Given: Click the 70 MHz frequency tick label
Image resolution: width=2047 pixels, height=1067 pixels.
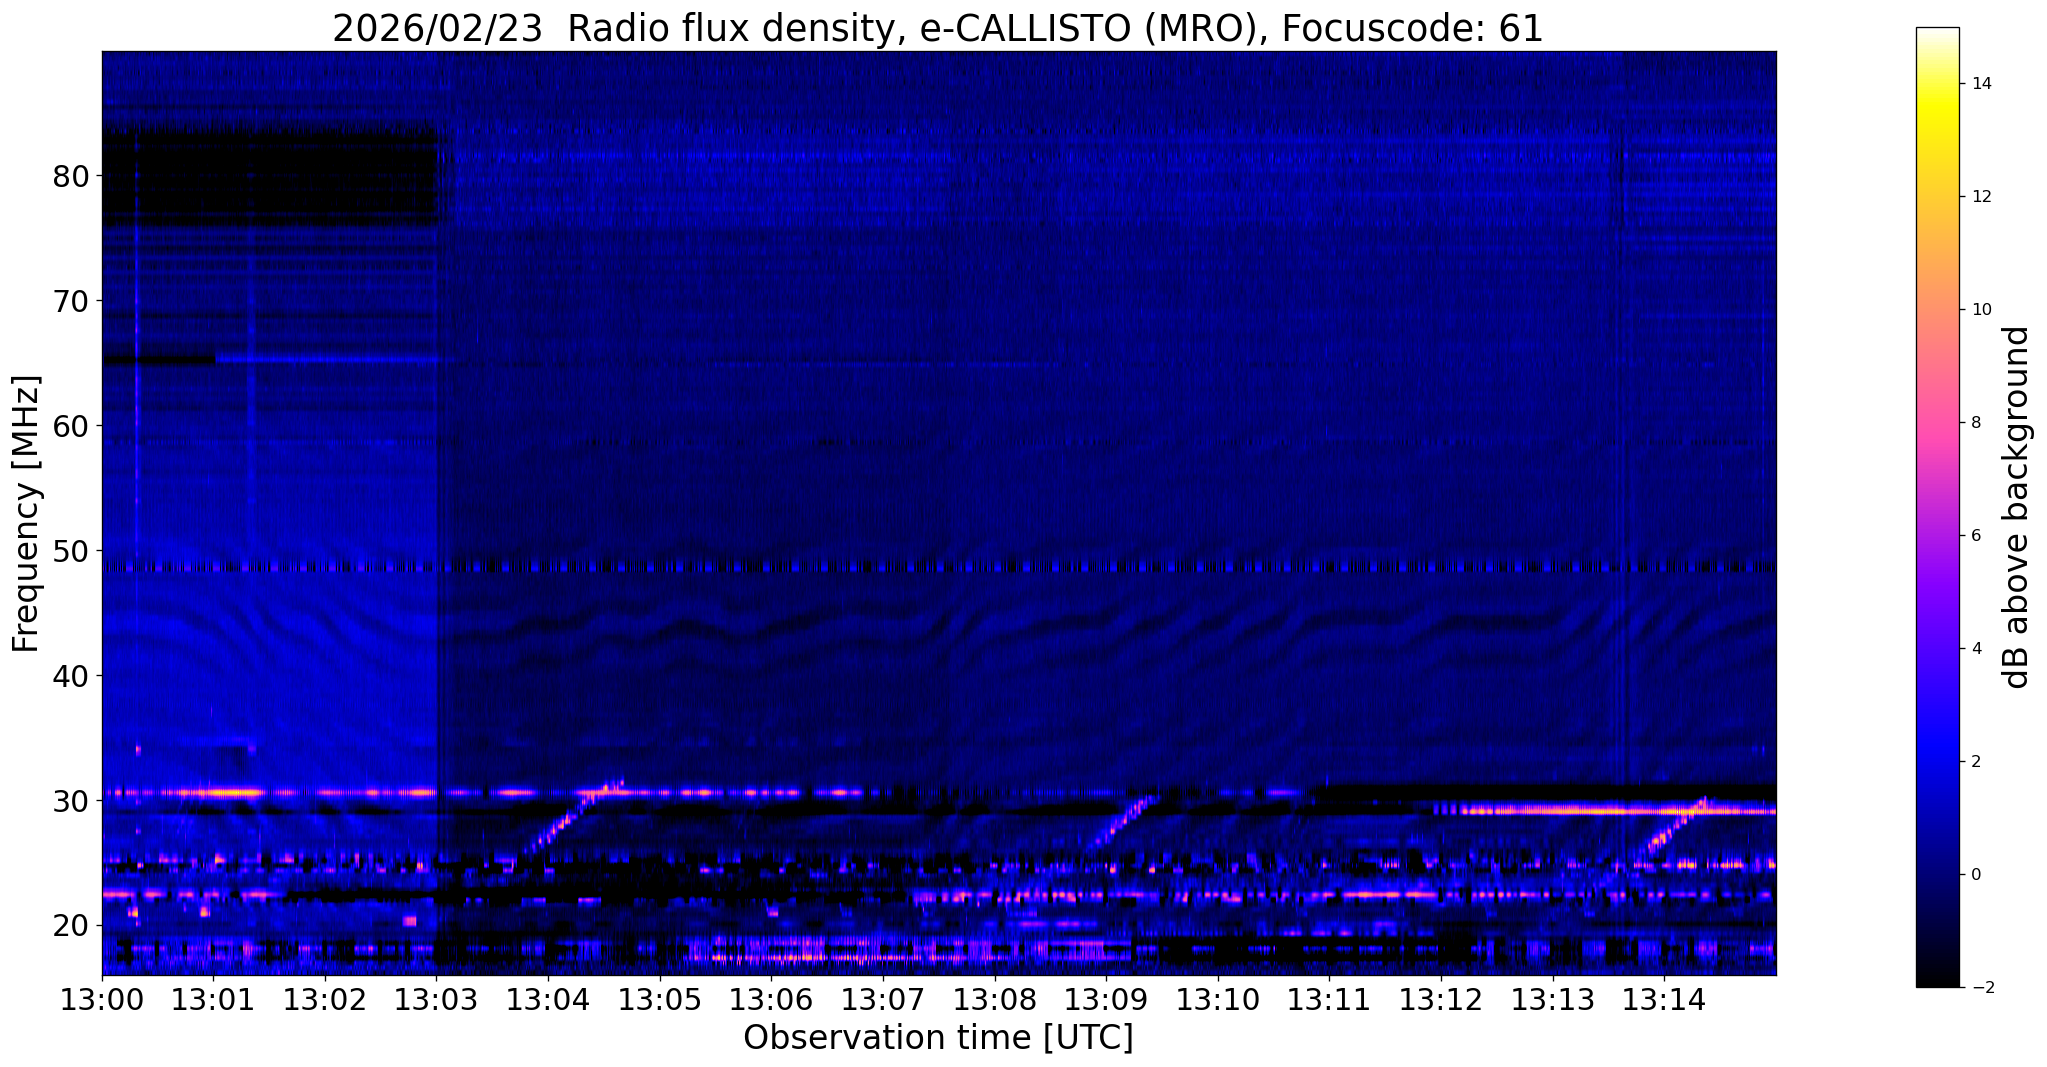Looking at the screenshot, I should click(x=70, y=301).
